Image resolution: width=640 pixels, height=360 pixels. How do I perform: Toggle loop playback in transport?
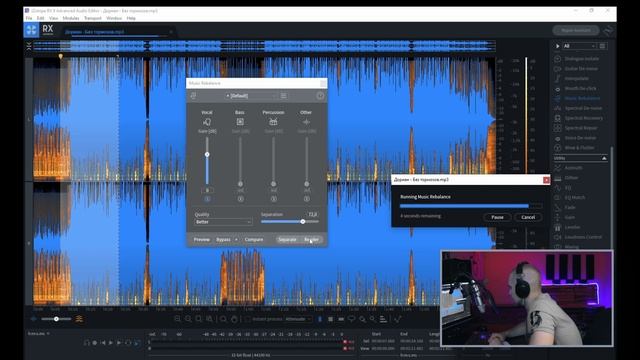tap(128, 343)
